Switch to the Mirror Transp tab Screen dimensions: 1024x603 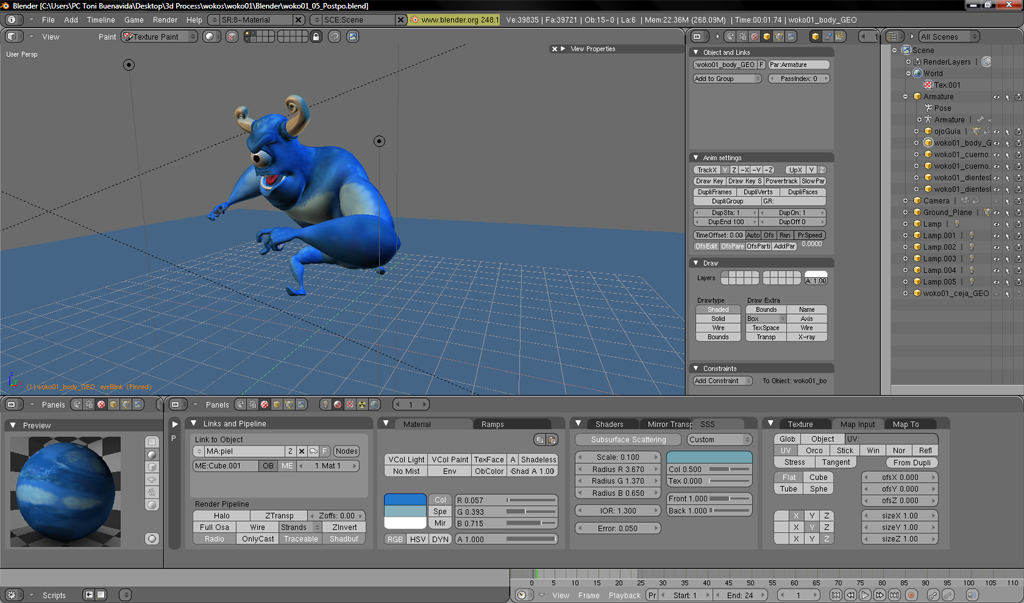669,424
